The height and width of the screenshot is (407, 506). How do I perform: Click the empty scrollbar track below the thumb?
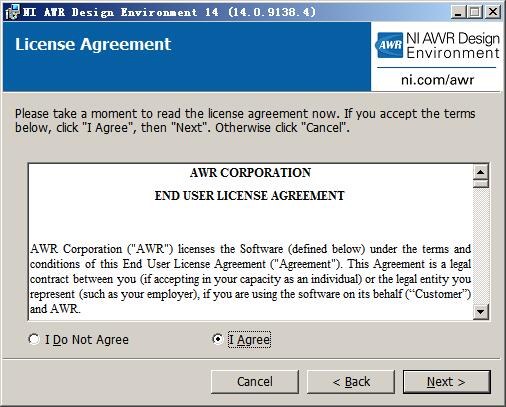click(480, 246)
